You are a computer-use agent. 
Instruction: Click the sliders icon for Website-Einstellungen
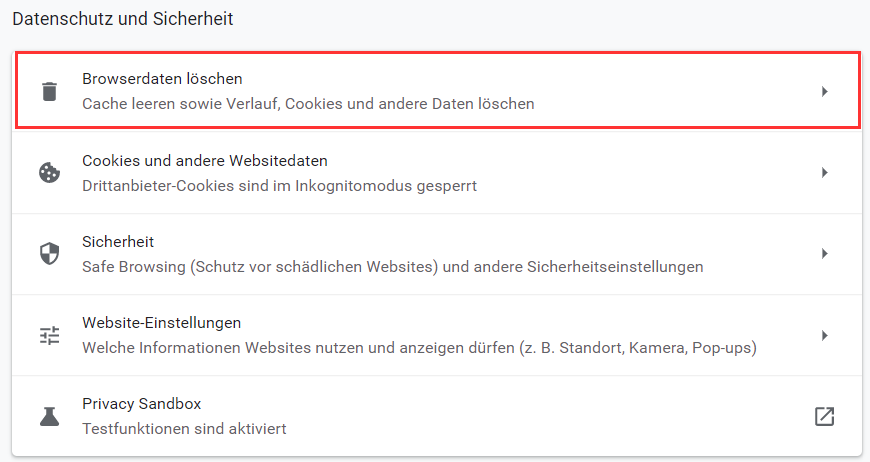tap(49, 335)
